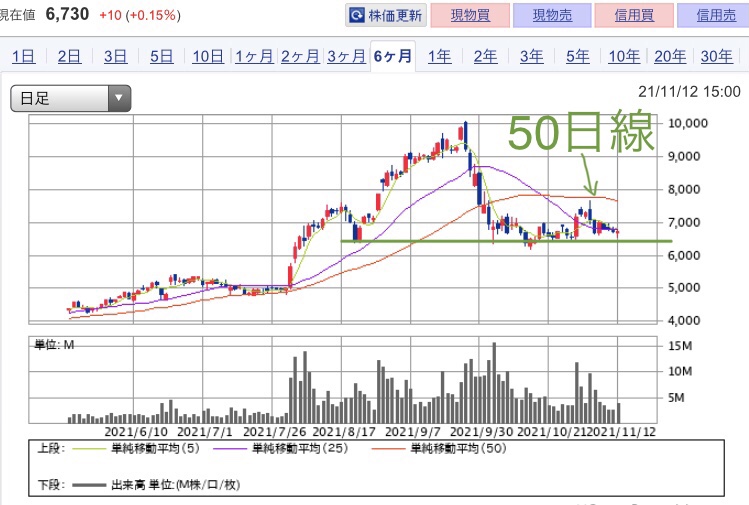The height and width of the screenshot is (505, 749).
Task: Switch chart range to 2ヶ月
Action: pos(300,56)
